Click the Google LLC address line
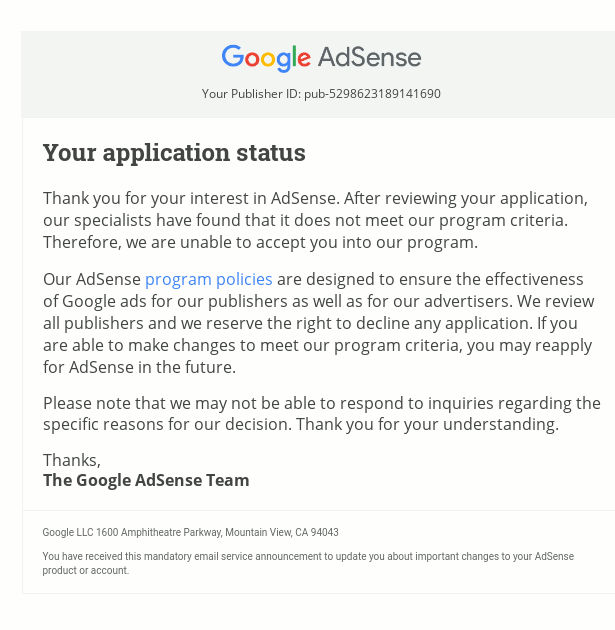615x630 pixels. coord(190,532)
